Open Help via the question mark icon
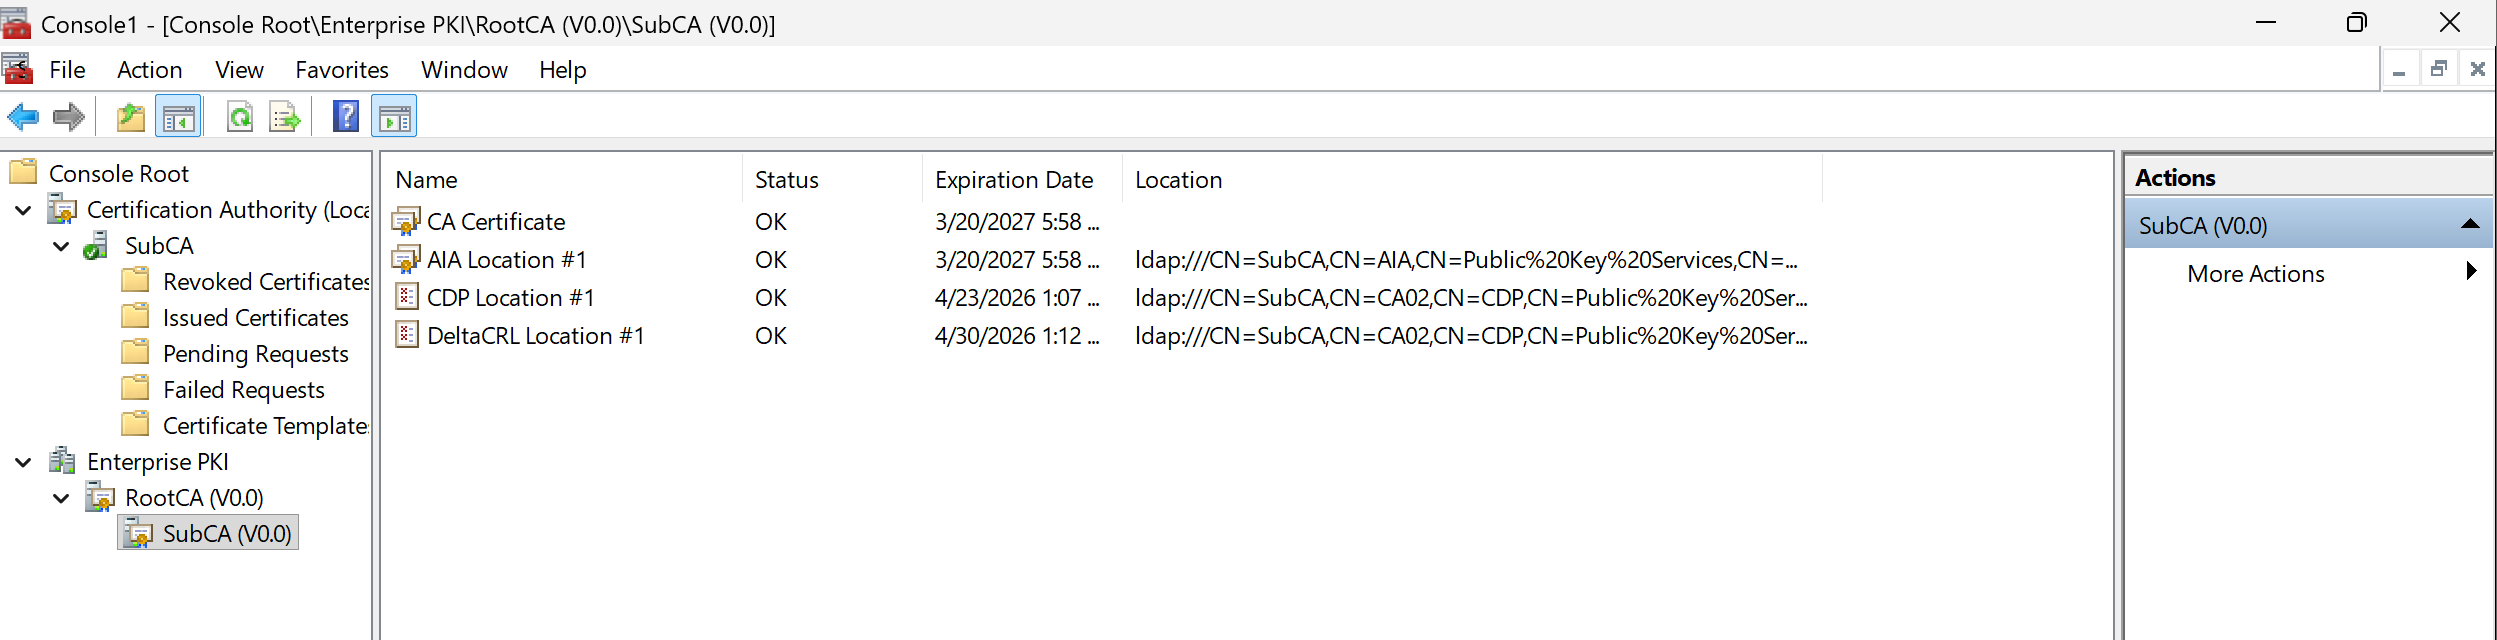The image size is (2497, 640). [x=346, y=117]
